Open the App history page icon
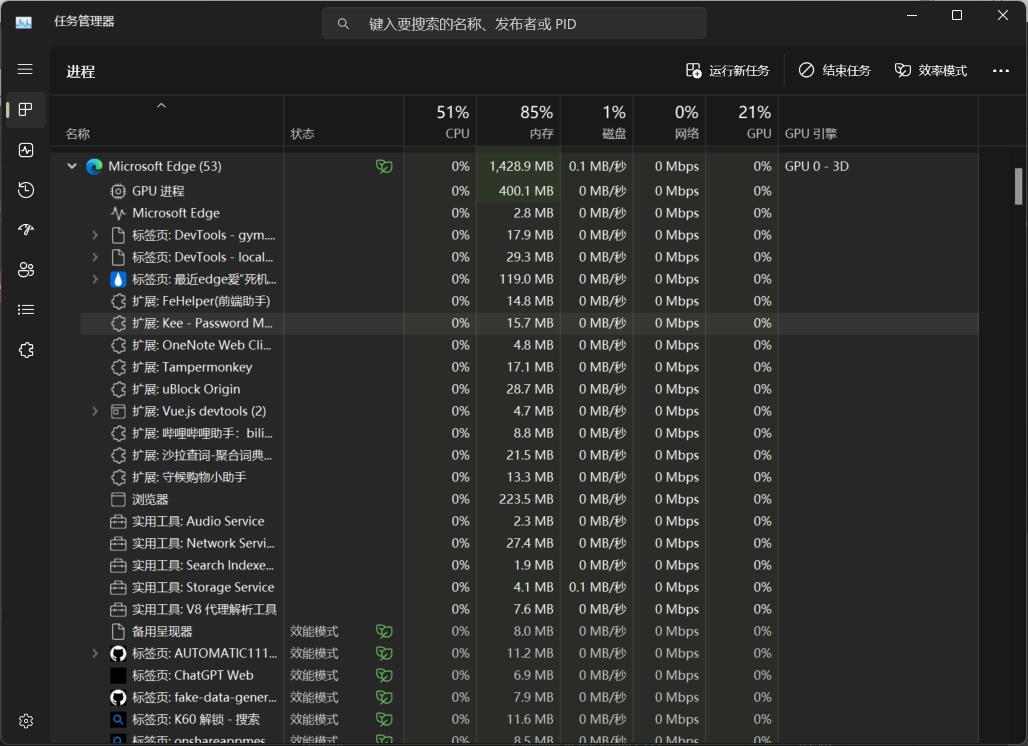 (x=26, y=190)
